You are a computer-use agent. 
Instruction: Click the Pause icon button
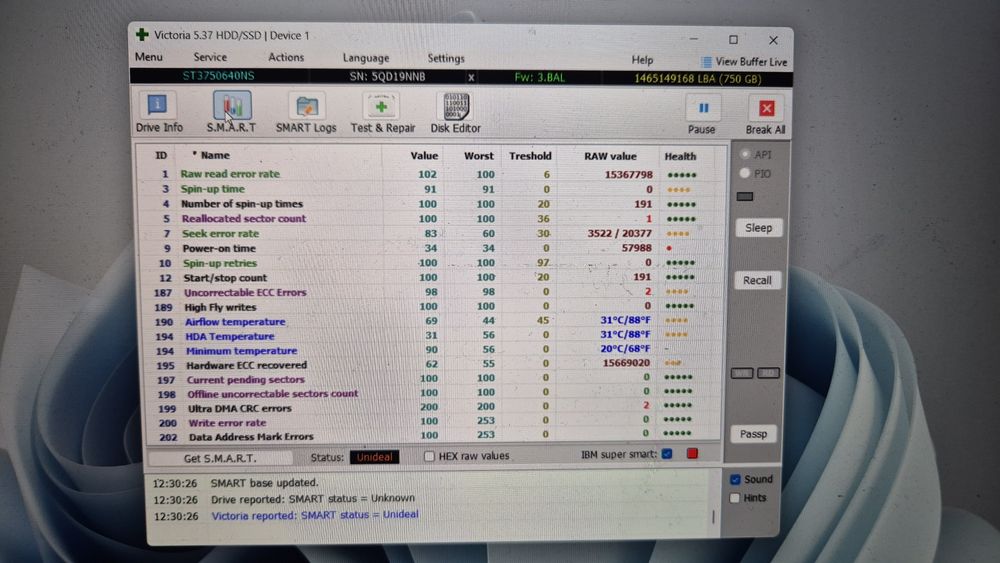[x=702, y=108]
